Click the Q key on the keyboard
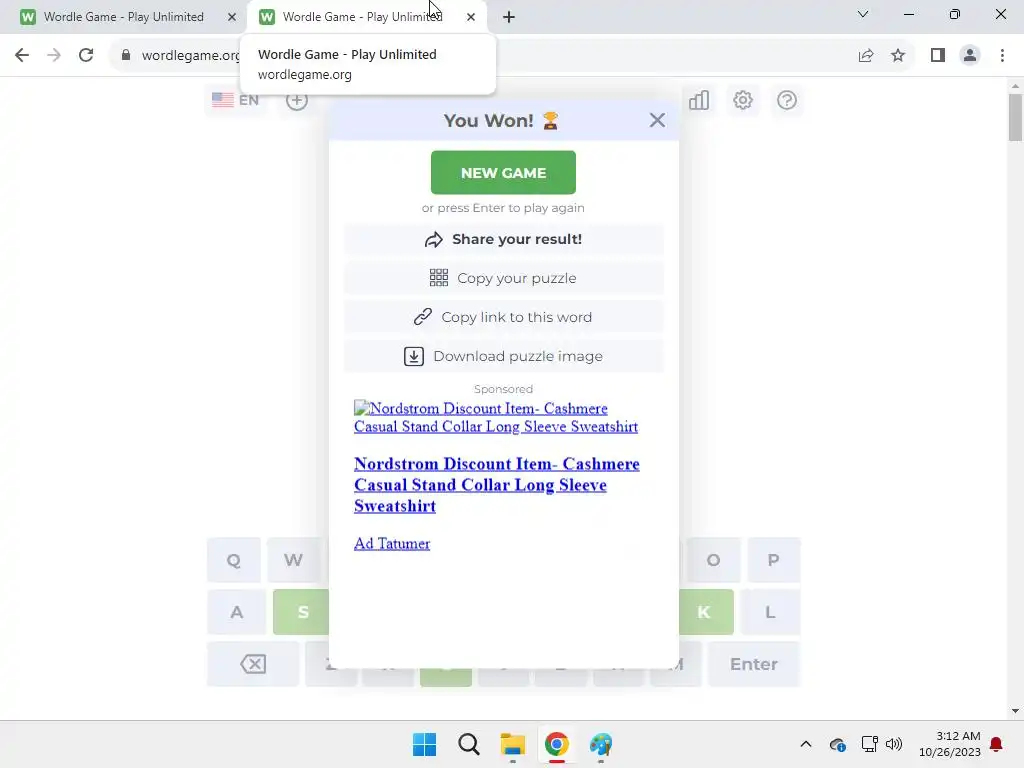 pyautogui.click(x=234, y=560)
